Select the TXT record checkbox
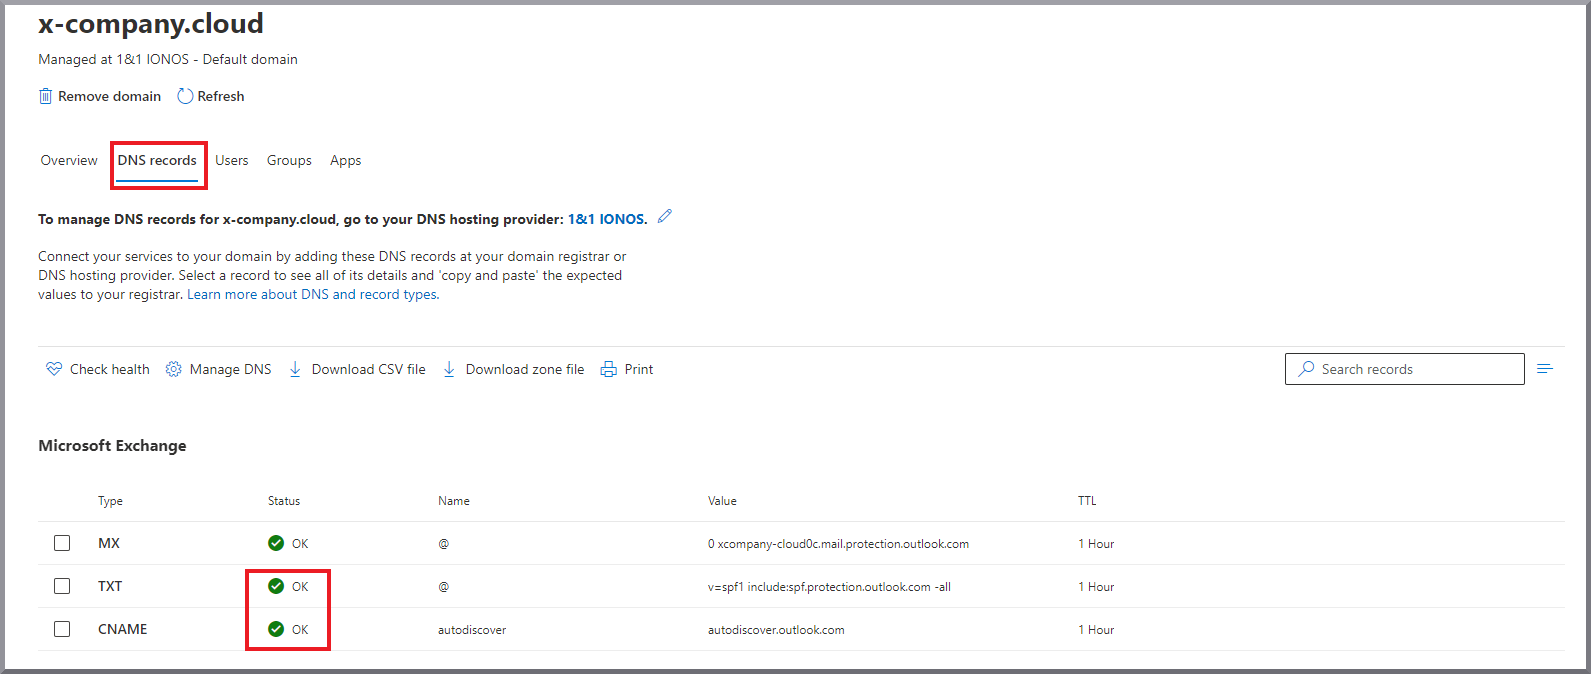The width and height of the screenshot is (1591, 674). coord(62,586)
